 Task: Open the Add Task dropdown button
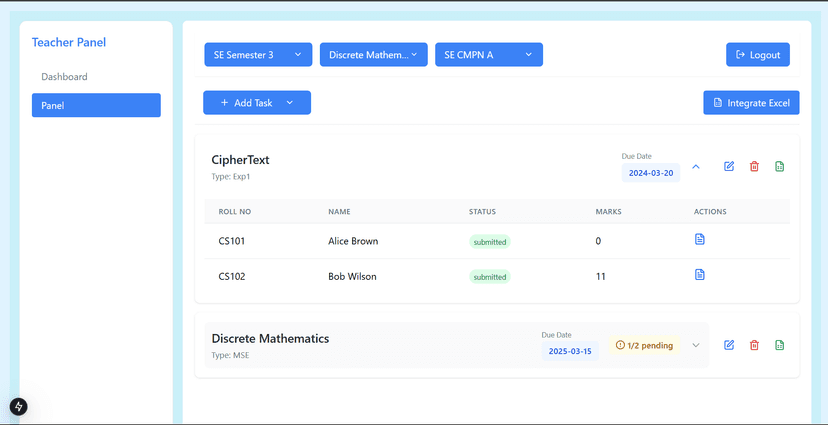[x=257, y=103]
